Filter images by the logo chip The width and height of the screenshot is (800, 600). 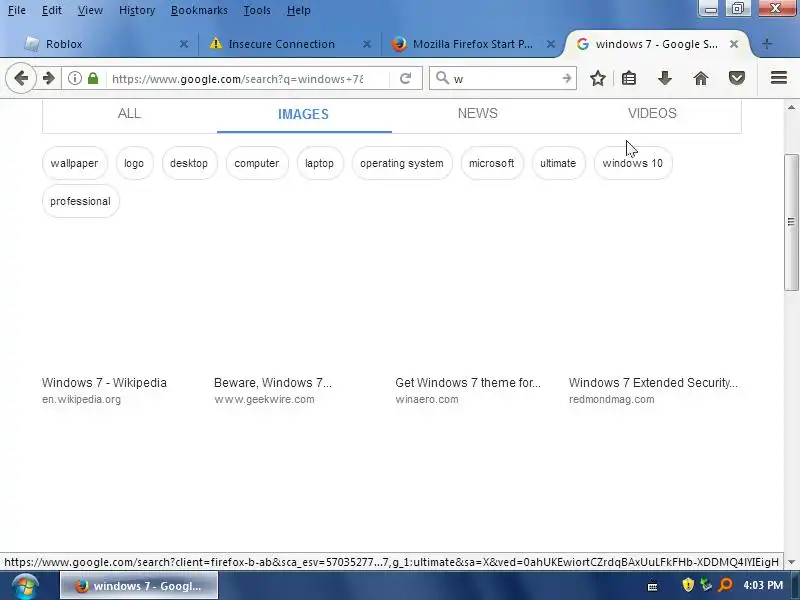134,163
